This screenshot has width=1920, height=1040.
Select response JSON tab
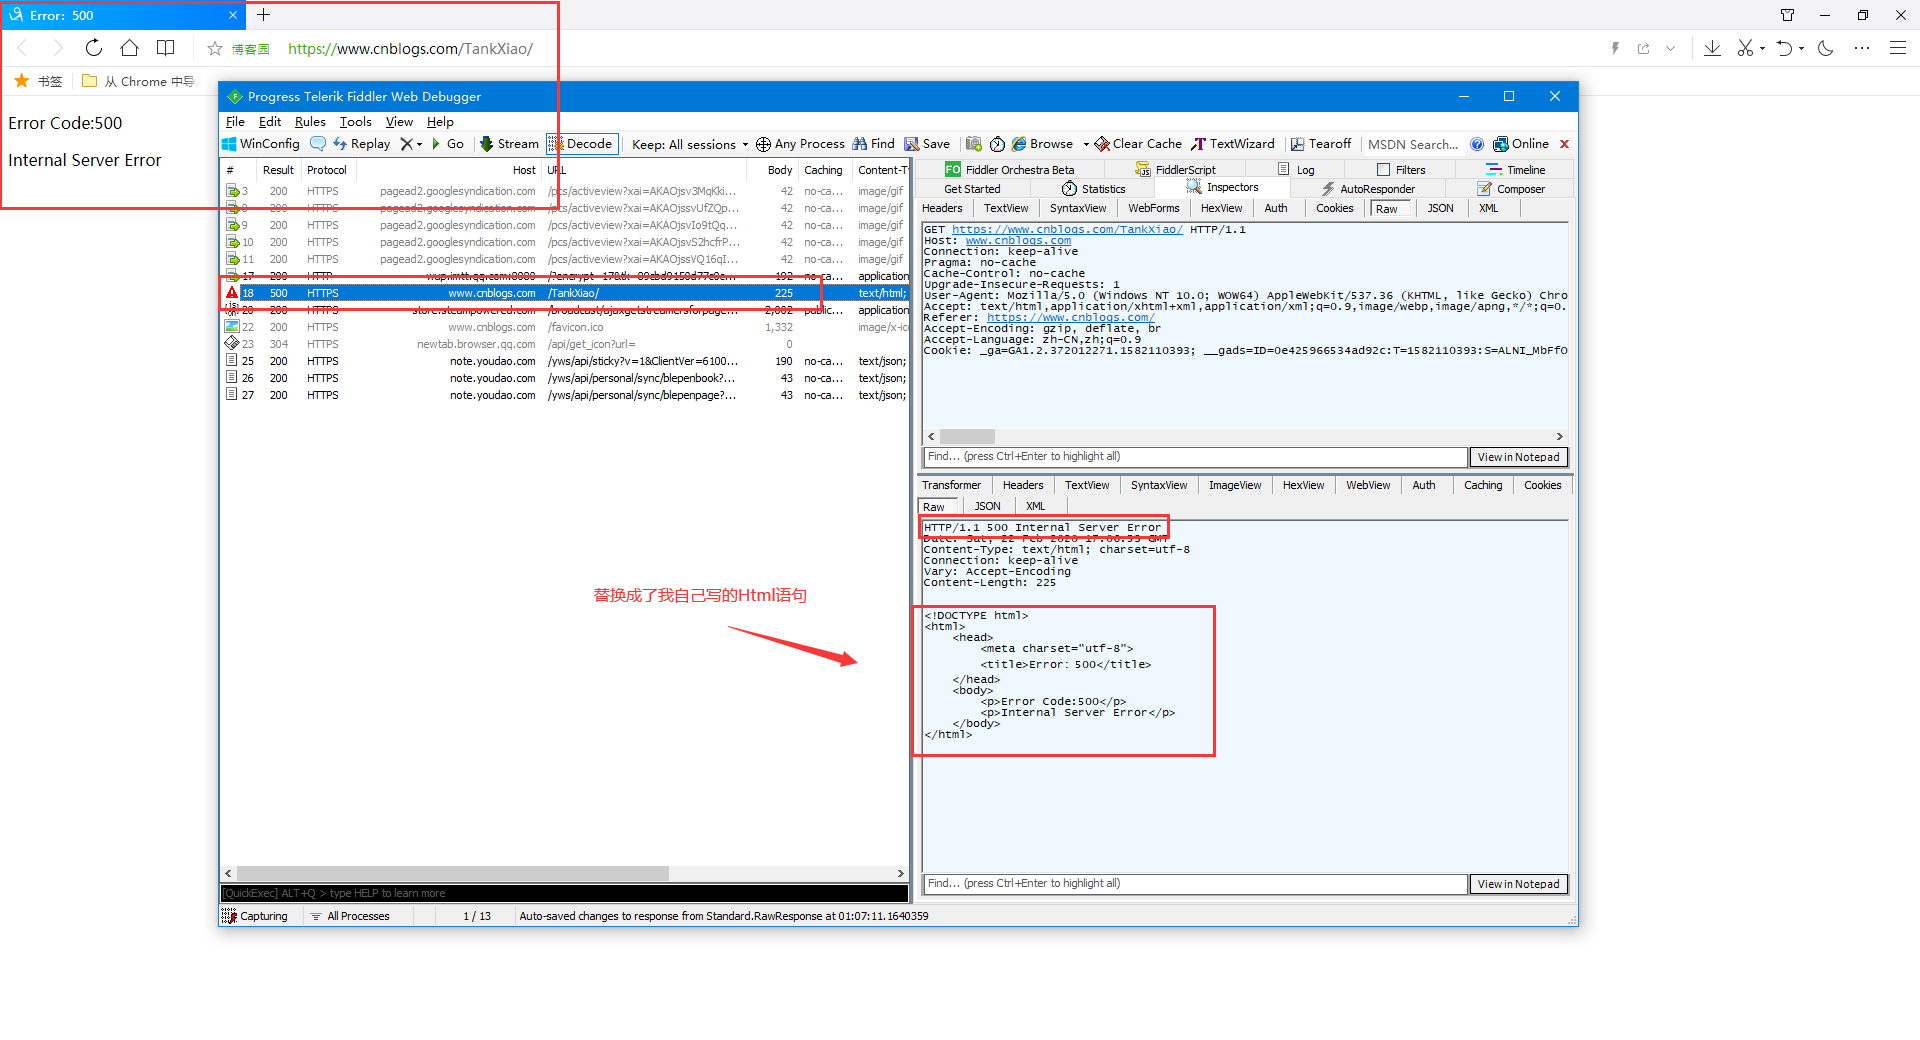pyautogui.click(x=987, y=507)
